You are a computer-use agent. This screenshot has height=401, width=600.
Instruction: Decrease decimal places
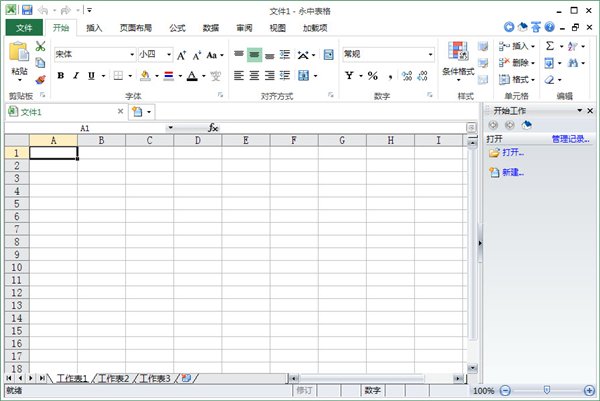(x=422, y=75)
